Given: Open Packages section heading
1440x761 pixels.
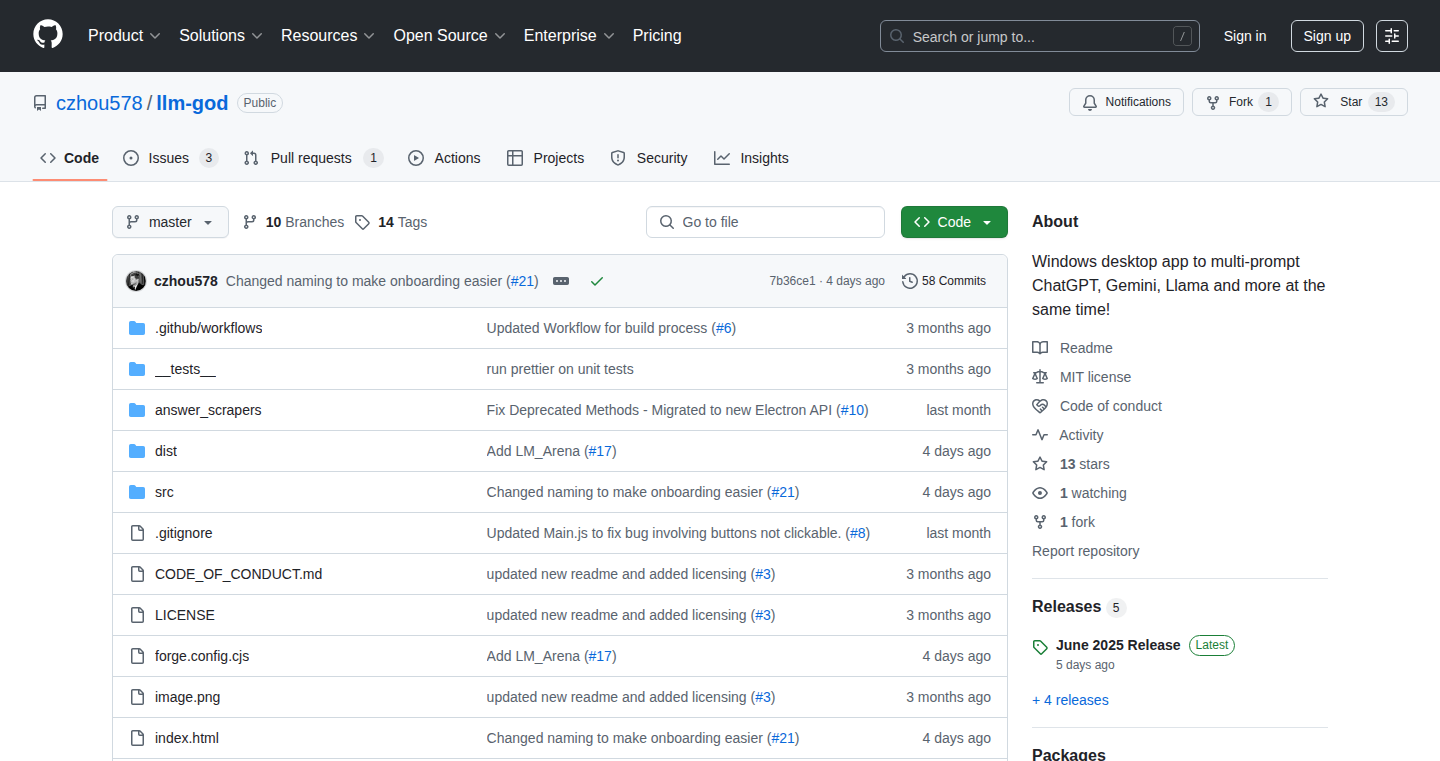Looking at the screenshot, I should [1069, 754].
